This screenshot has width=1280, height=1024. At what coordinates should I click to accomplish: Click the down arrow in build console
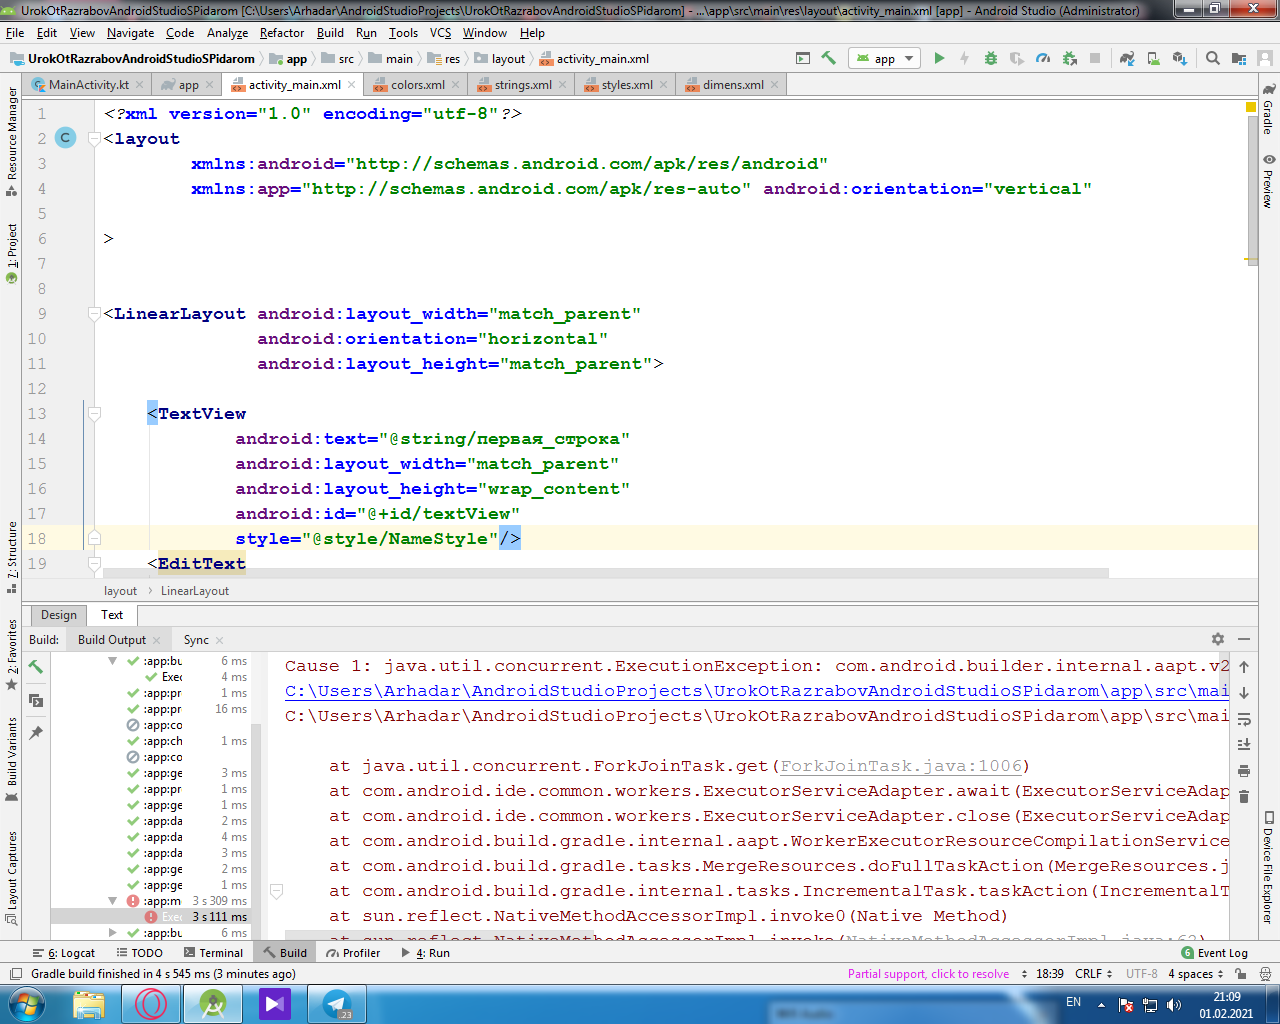pos(1244,692)
